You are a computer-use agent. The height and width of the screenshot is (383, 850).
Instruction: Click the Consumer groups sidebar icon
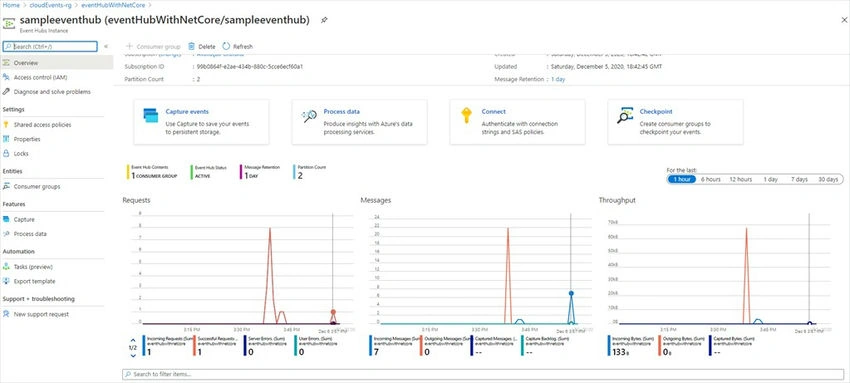pos(6,186)
